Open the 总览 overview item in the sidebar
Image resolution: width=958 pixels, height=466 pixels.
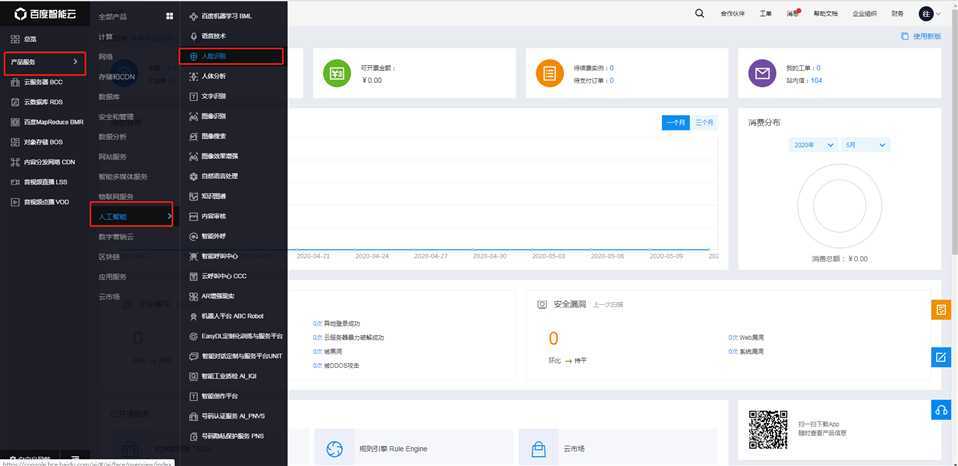(x=24, y=39)
